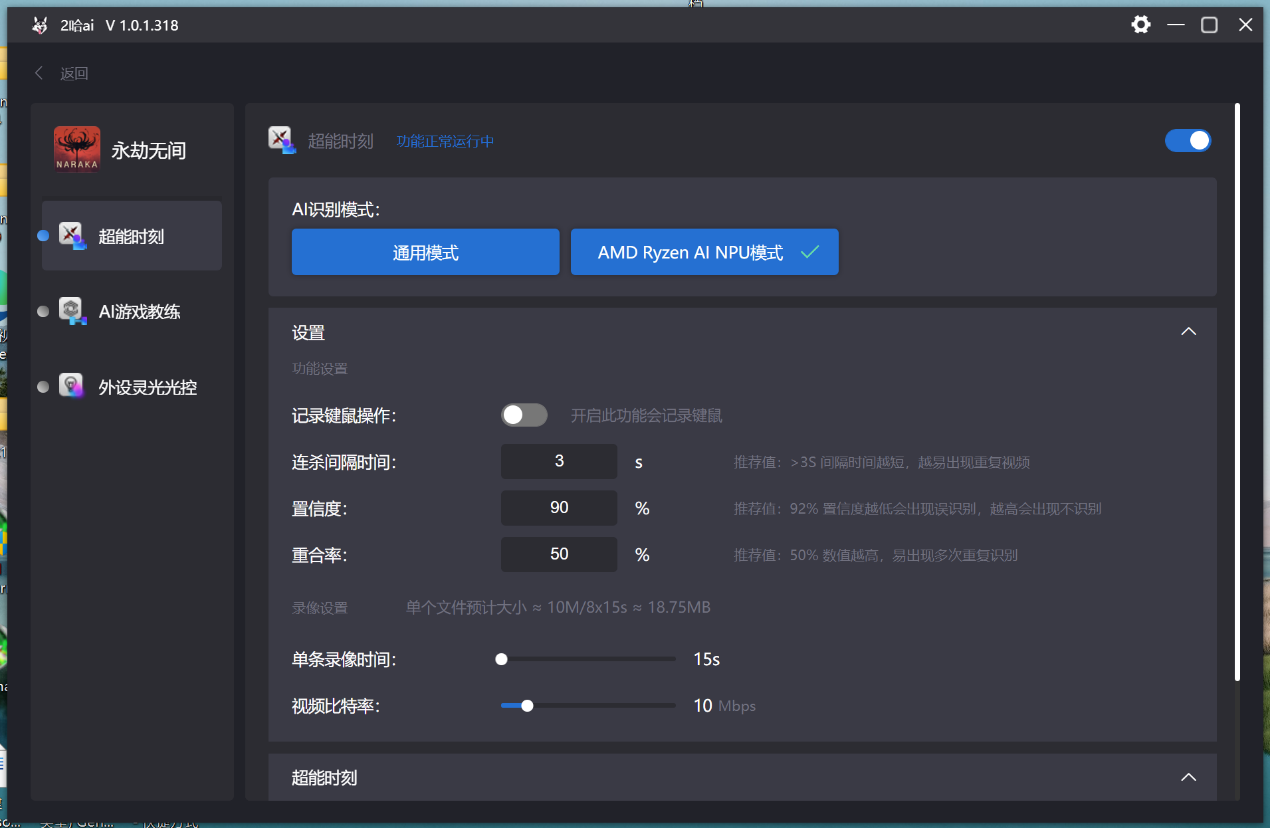Click the 外设灵光光控 lightbulb icon
The width and height of the screenshot is (1270, 828).
click(x=71, y=386)
